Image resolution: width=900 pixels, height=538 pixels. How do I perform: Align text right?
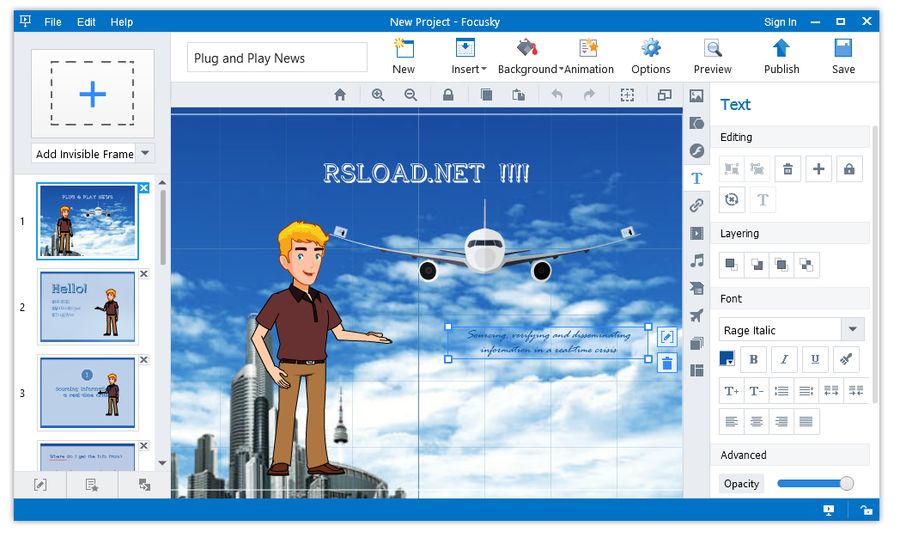coord(781,422)
